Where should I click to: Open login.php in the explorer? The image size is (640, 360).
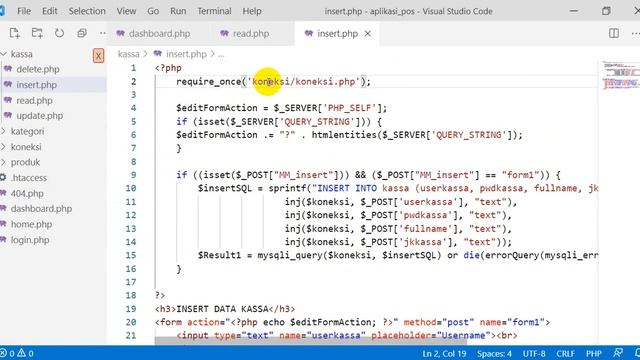(x=30, y=240)
